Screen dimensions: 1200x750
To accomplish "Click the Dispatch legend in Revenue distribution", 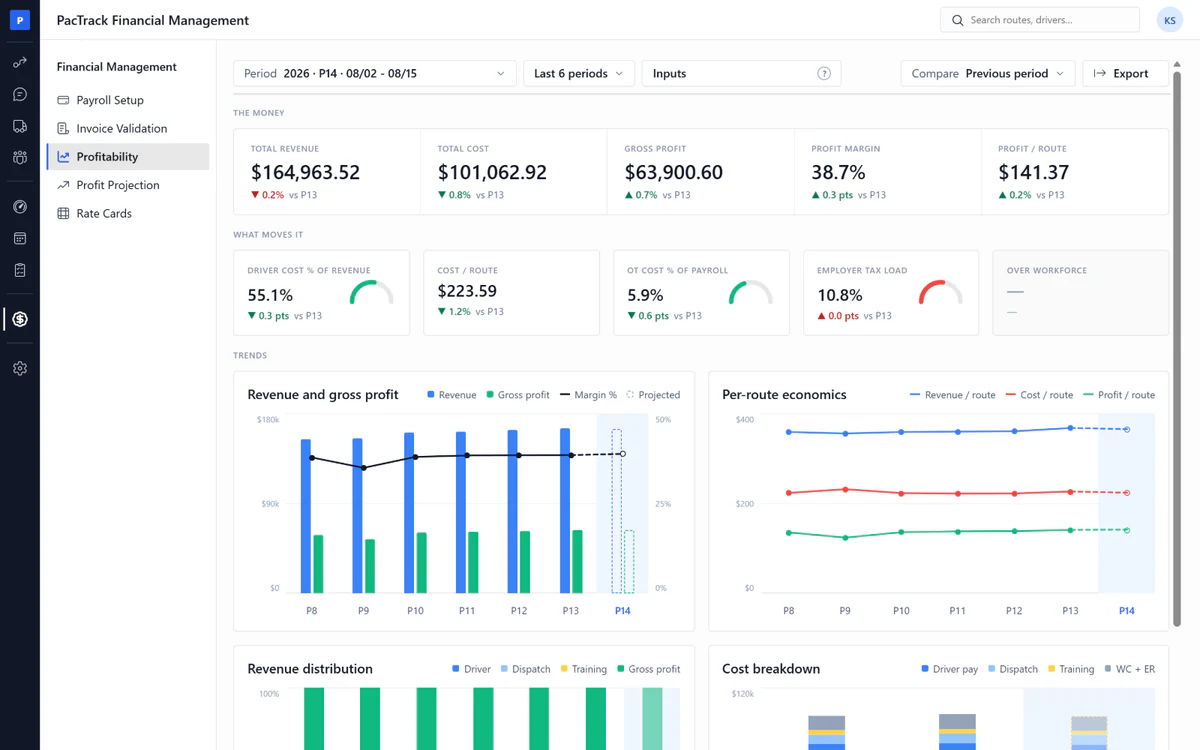I will click(525, 669).
